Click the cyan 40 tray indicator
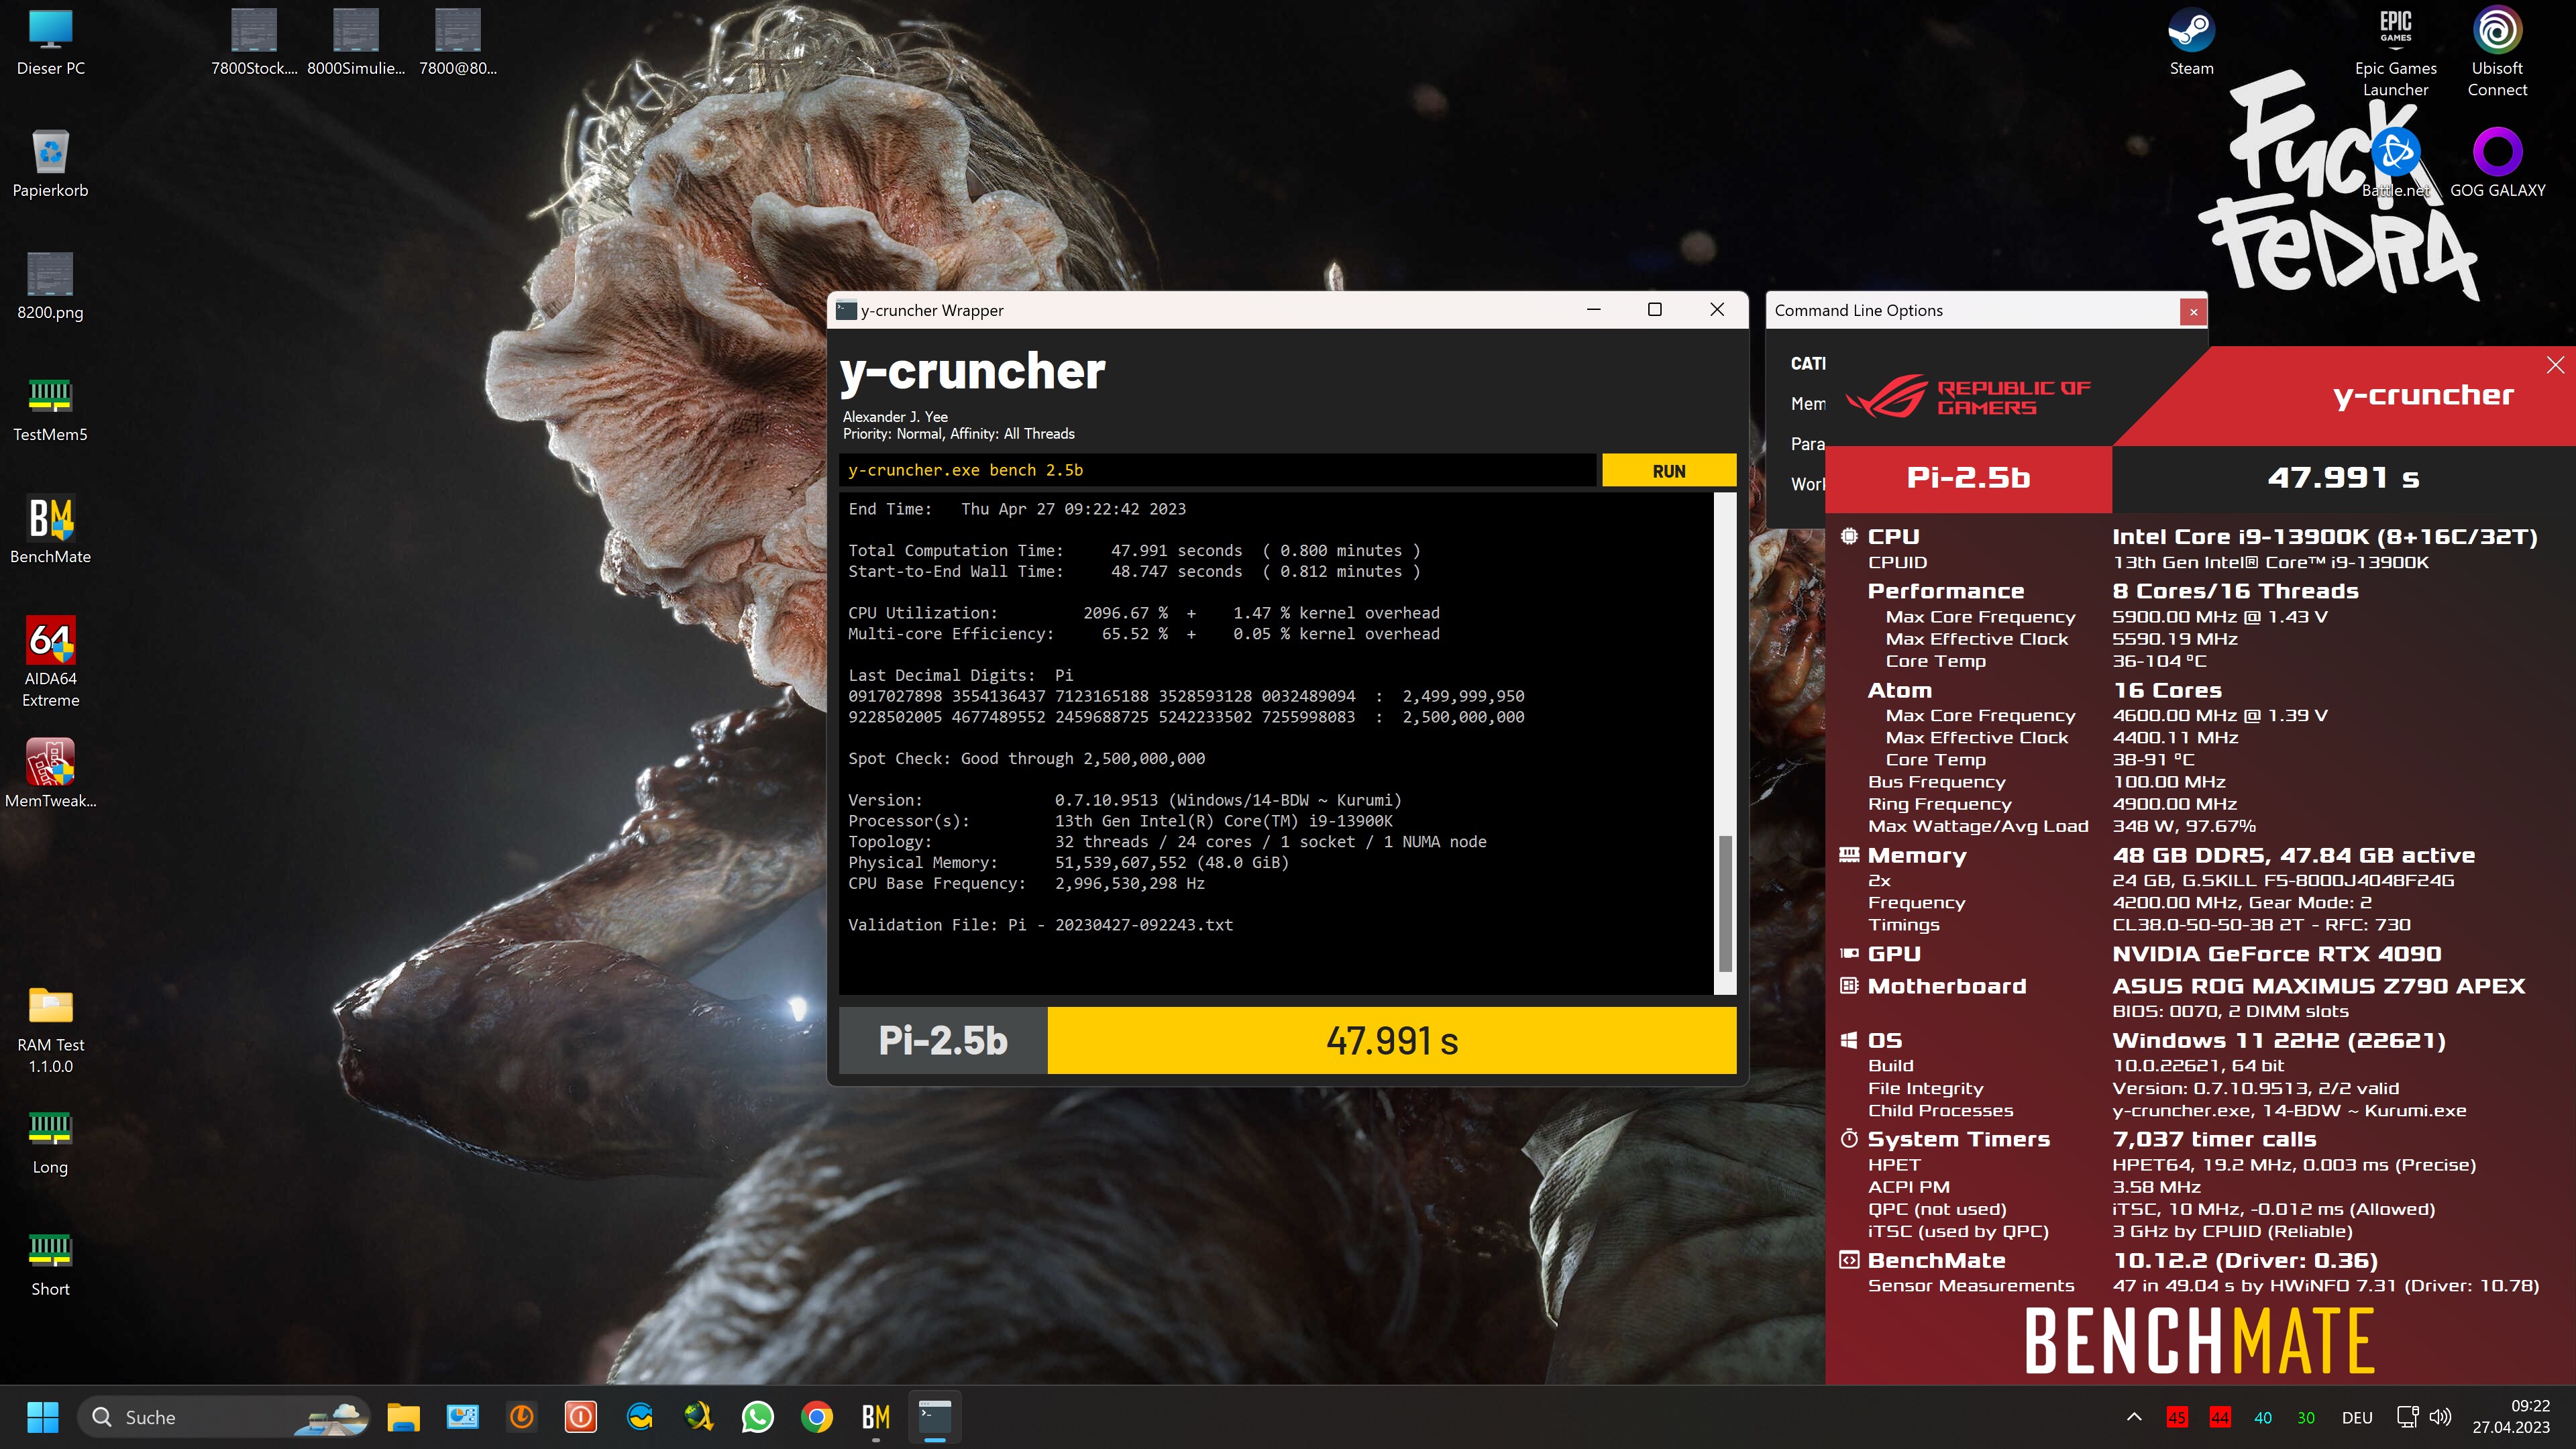The width and height of the screenshot is (2576, 1449). pos(2262,1417)
